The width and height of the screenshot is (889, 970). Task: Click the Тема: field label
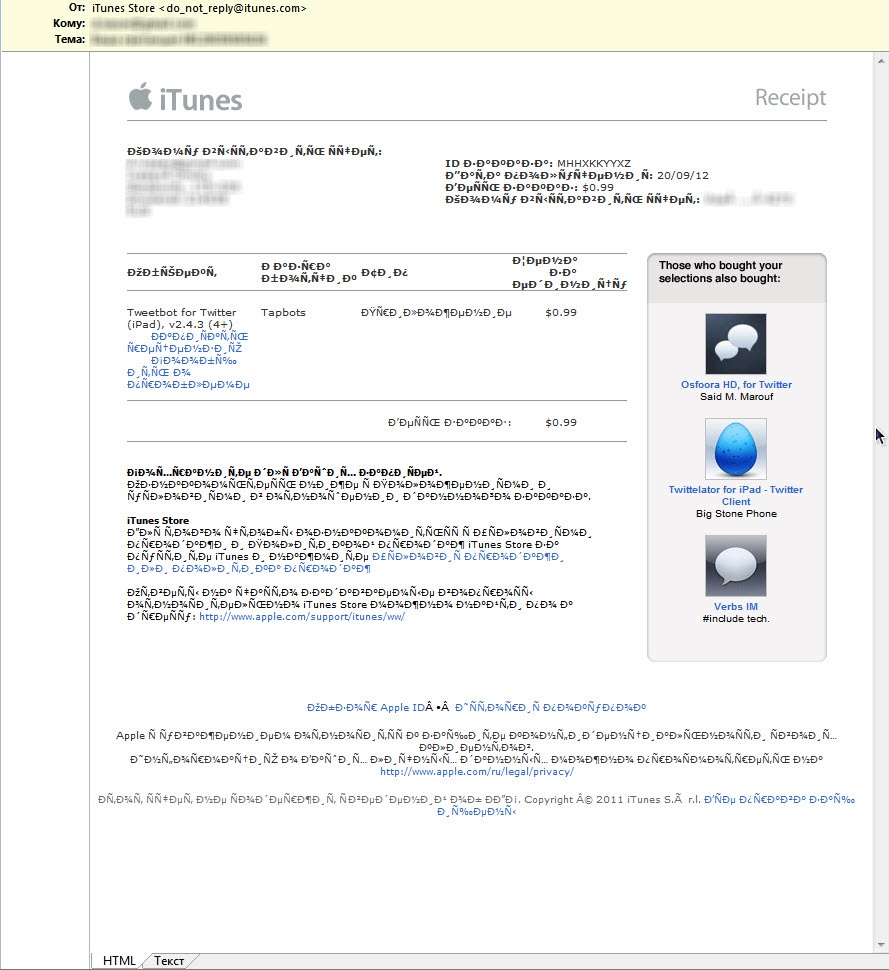click(70, 39)
